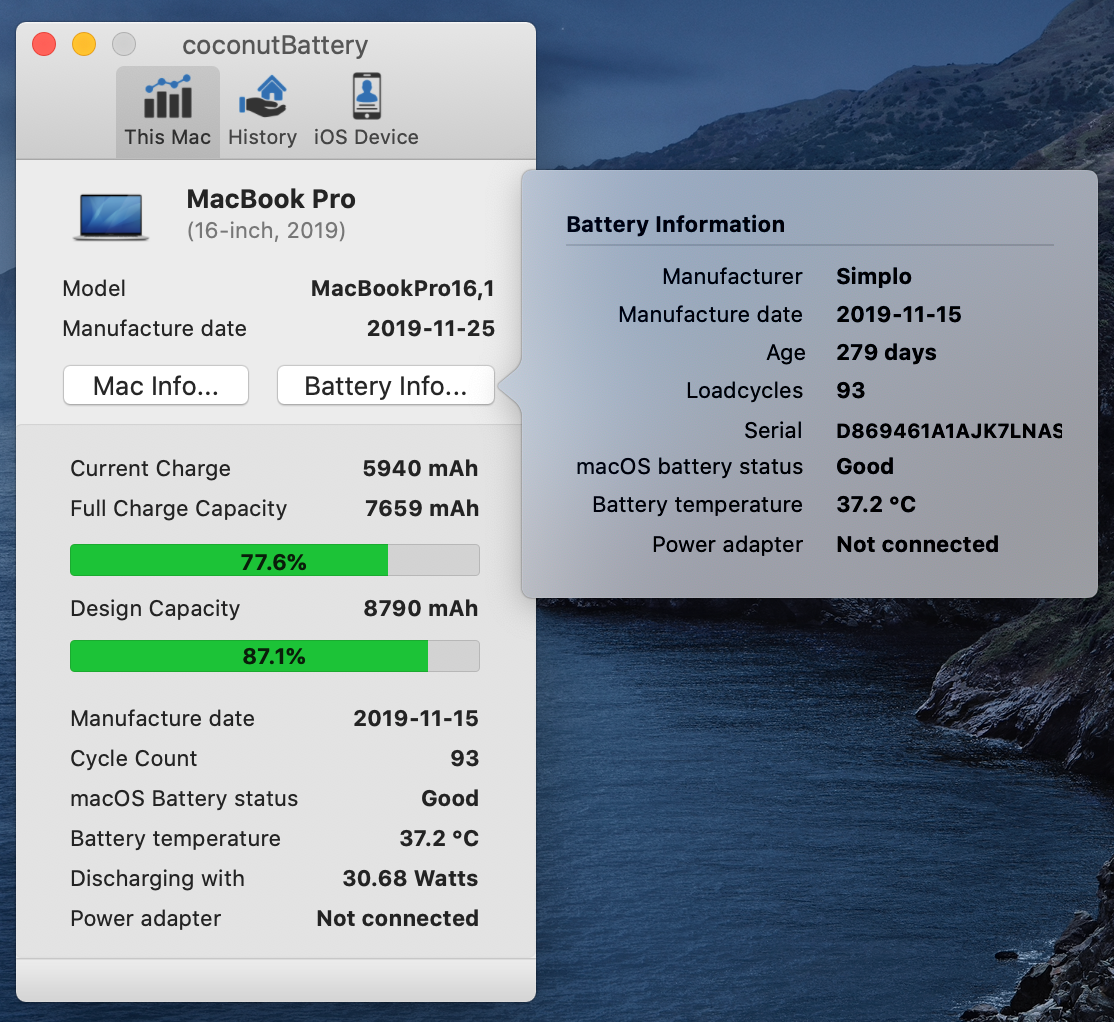1114x1022 pixels.
Task: Click the Full Charge Capacity 7659 mAh
Action: [x=421, y=509]
